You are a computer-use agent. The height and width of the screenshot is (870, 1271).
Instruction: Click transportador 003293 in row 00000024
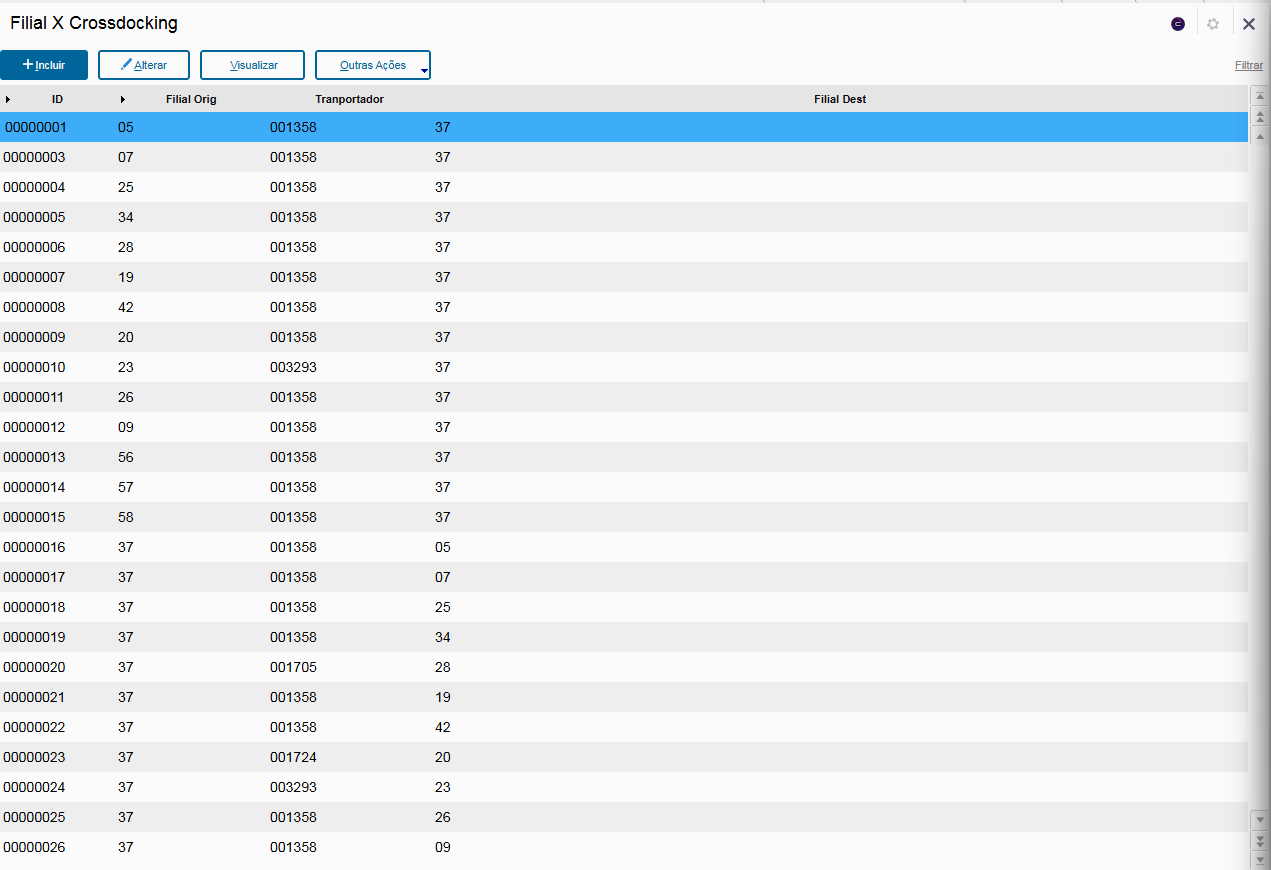click(293, 787)
